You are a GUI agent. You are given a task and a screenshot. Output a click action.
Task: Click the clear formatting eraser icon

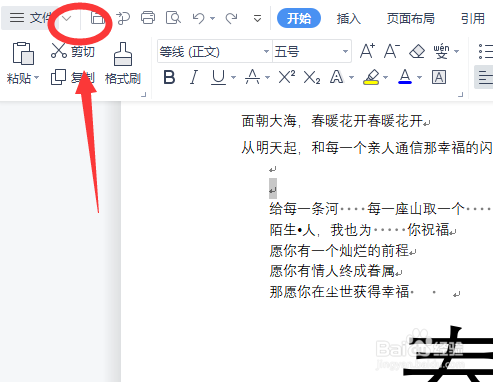pyautogui.click(x=417, y=51)
